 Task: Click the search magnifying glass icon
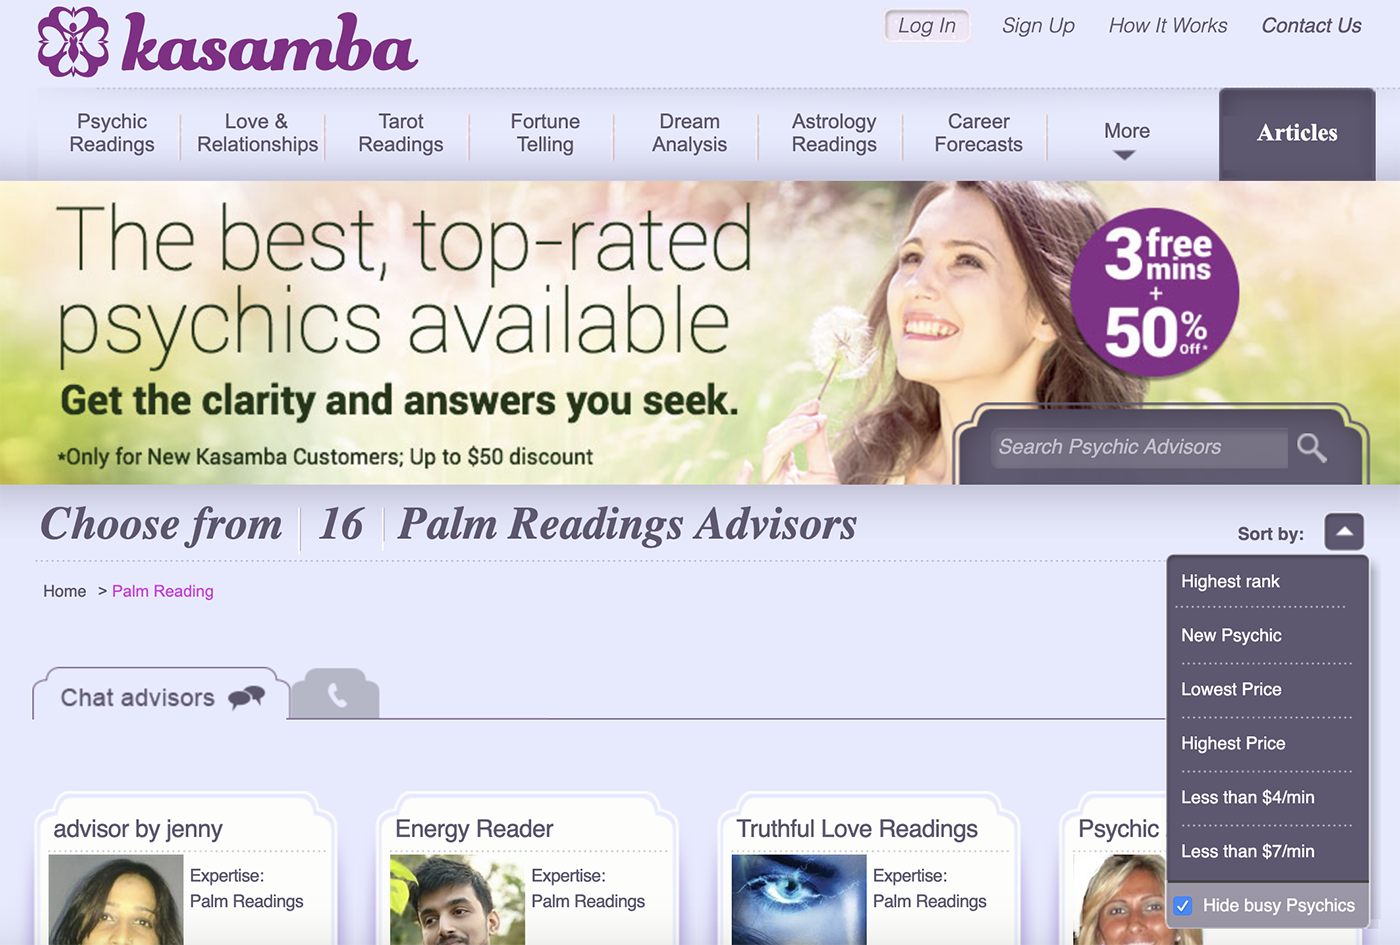tap(1311, 448)
